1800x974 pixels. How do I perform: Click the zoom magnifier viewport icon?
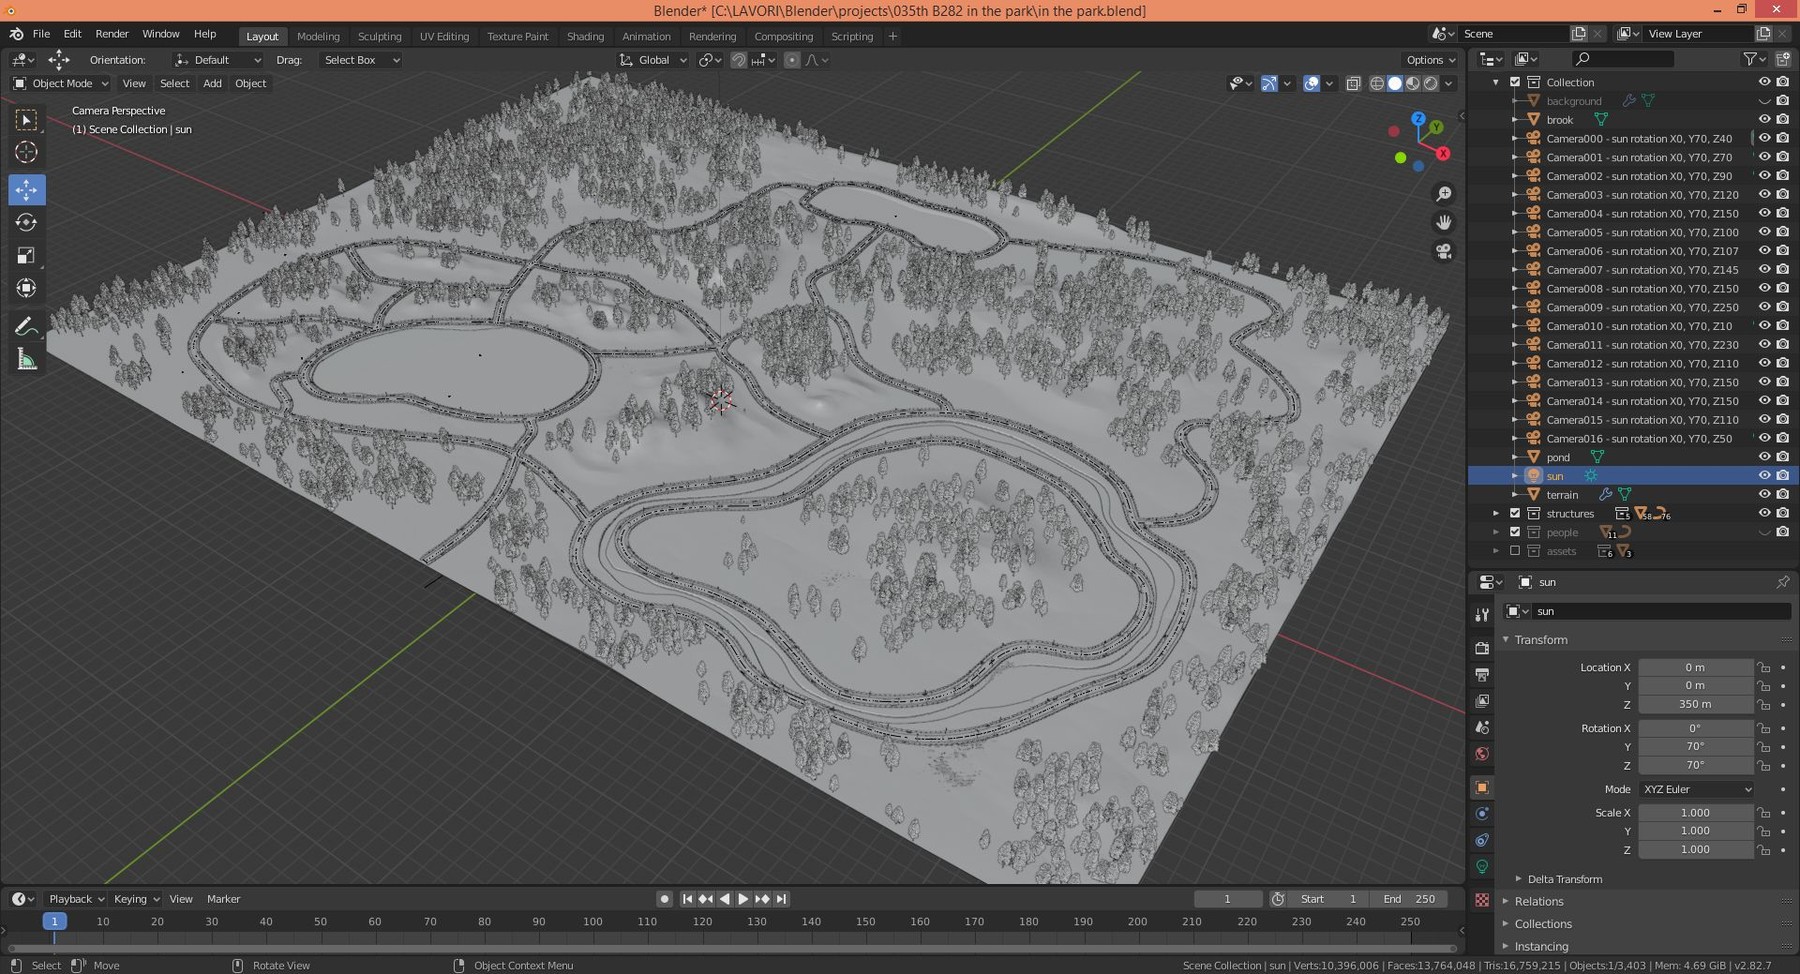pos(1443,194)
